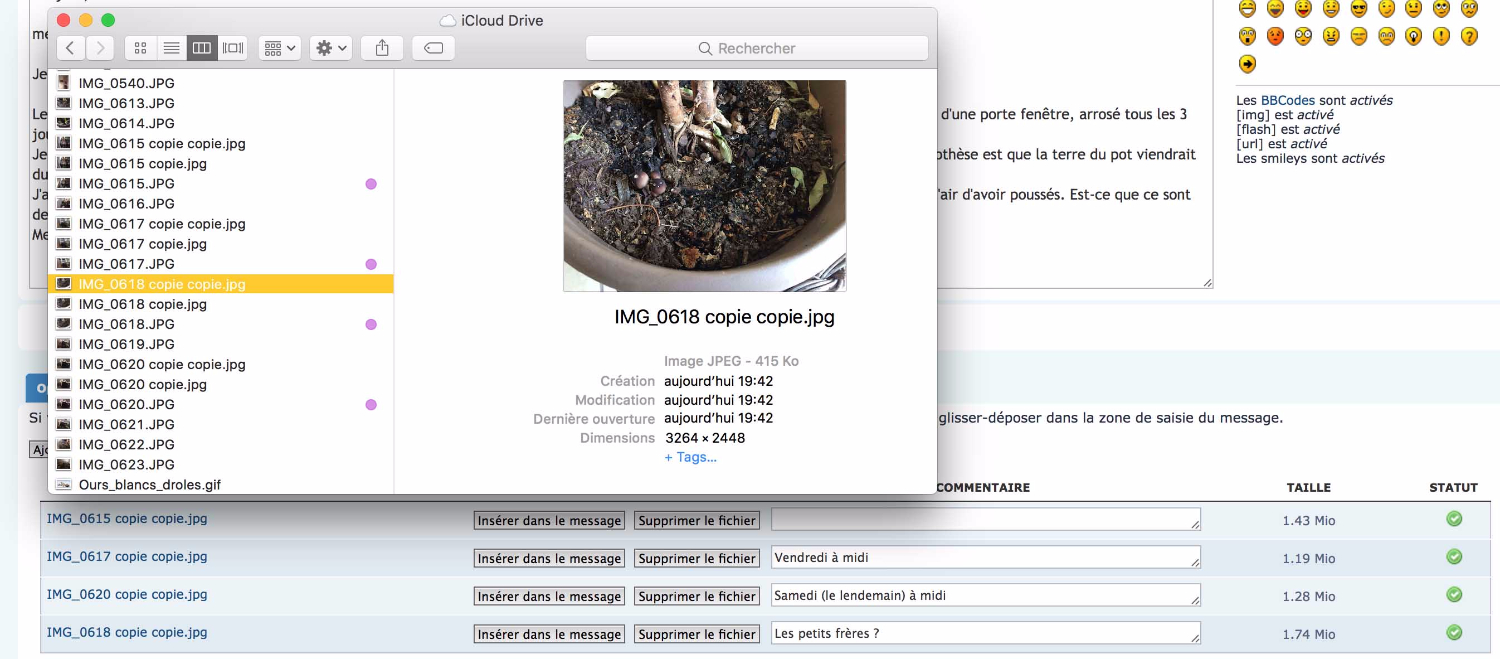Select Finder column view
The image size is (1500, 659).
[x=202, y=48]
